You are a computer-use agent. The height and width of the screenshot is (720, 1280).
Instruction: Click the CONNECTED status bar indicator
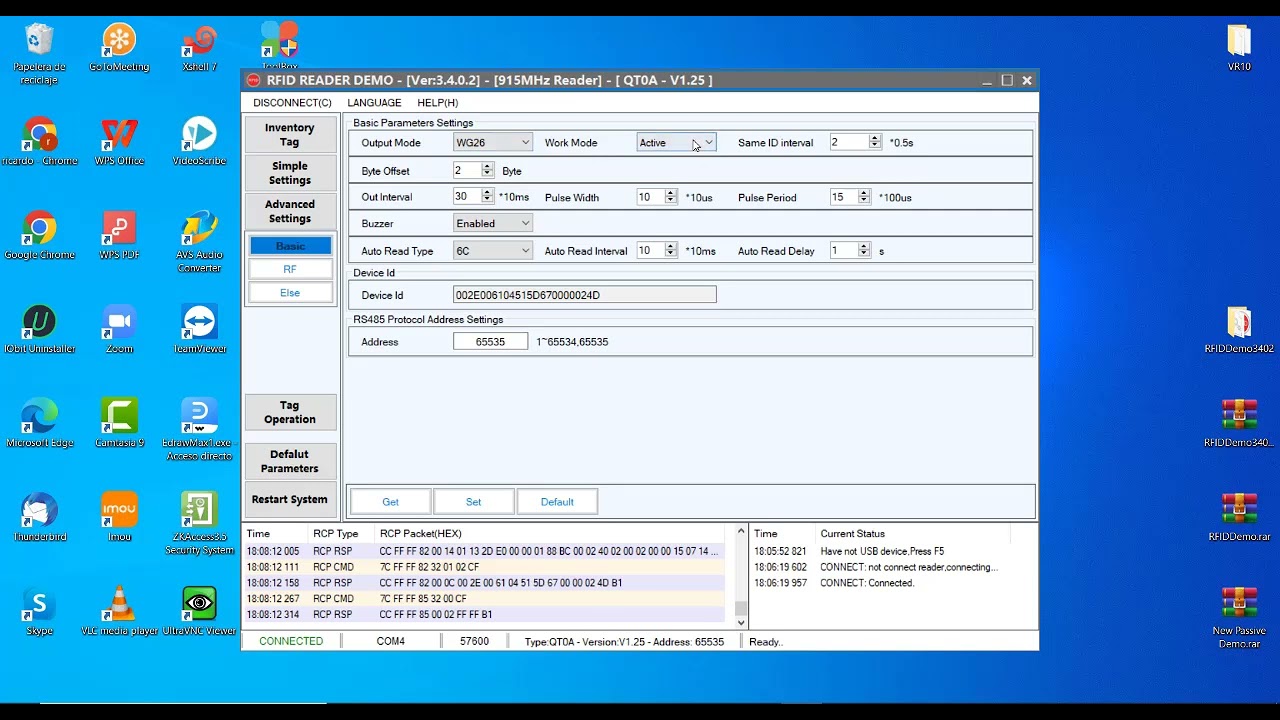coord(291,641)
